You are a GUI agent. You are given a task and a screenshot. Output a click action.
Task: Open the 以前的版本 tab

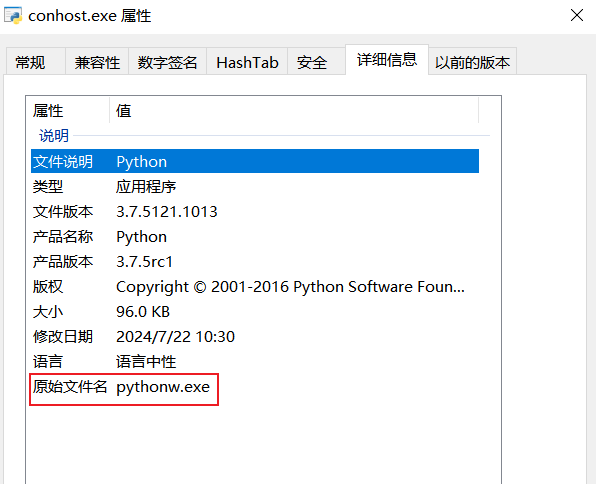(x=472, y=62)
